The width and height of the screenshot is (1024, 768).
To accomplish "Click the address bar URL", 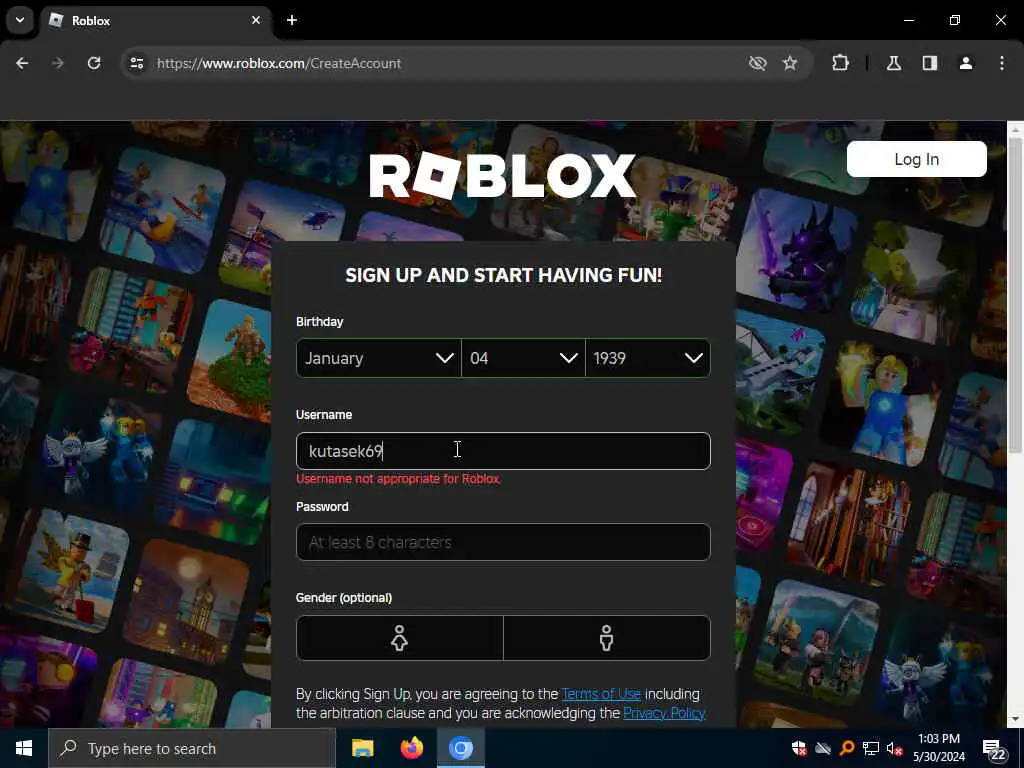I will 279,63.
